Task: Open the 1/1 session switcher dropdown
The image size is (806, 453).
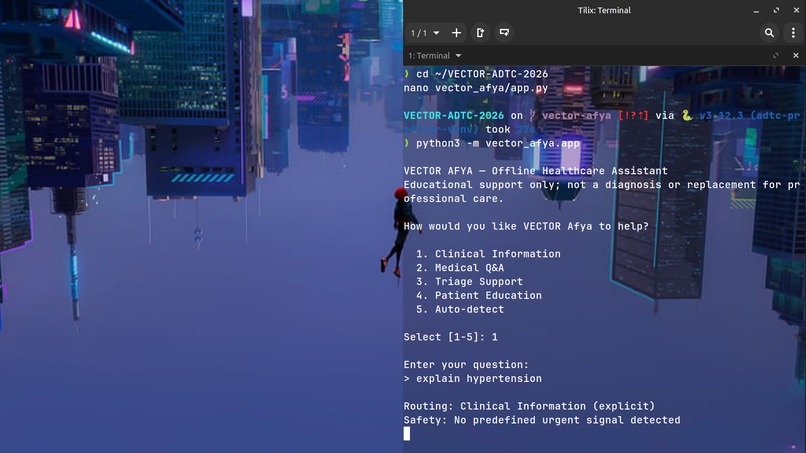Action: pyautogui.click(x=425, y=33)
